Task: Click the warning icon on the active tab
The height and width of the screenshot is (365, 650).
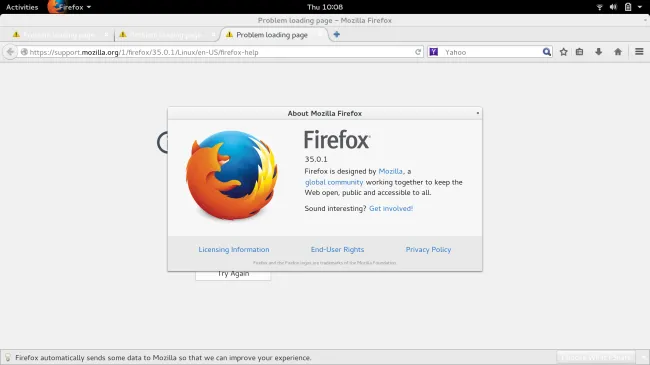Action: pyautogui.click(x=229, y=34)
